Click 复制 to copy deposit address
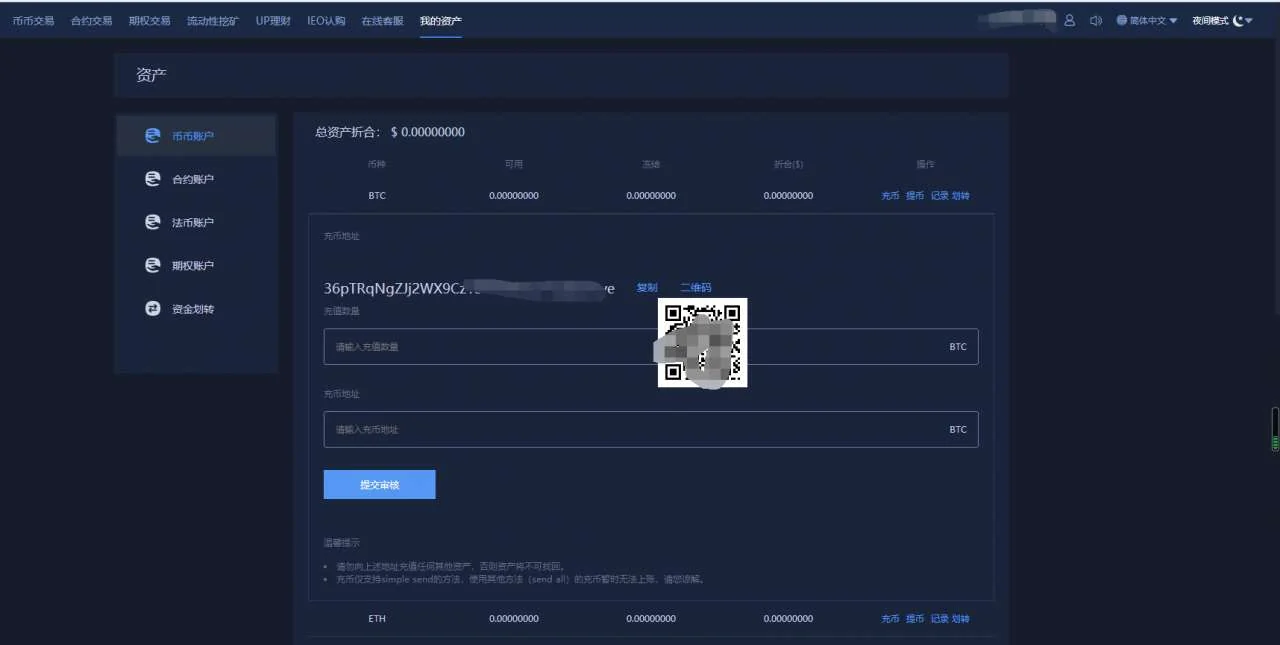Image resolution: width=1280 pixels, height=645 pixels. (x=647, y=288)
